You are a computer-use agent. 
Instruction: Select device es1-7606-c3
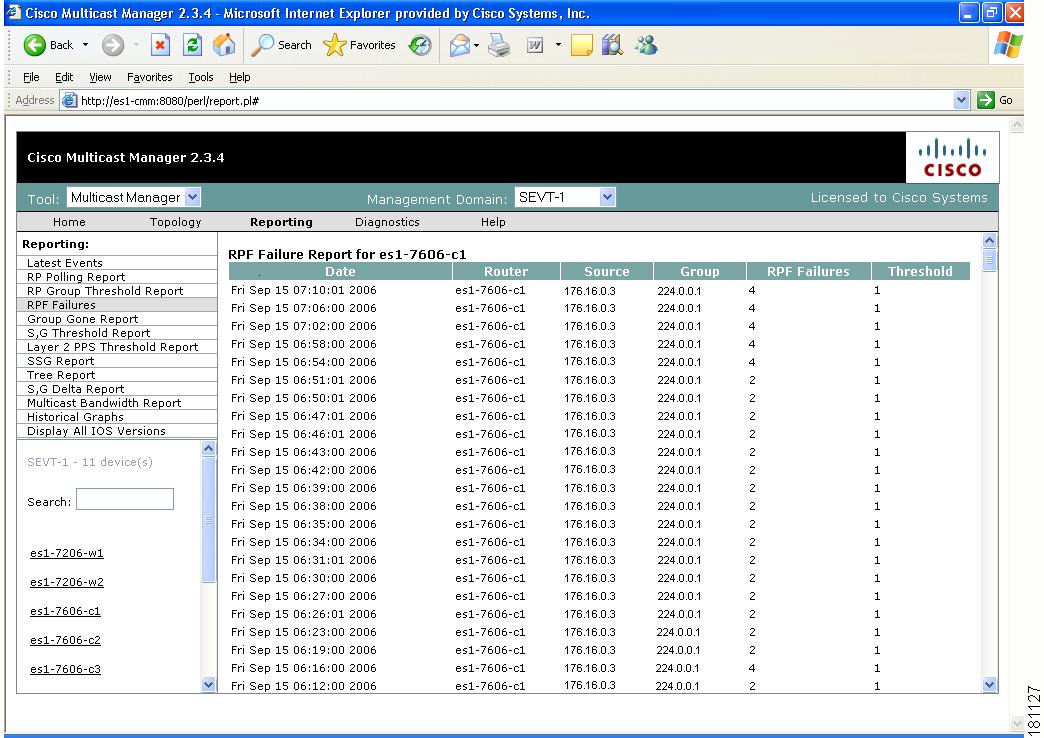[x=65, y=669]
